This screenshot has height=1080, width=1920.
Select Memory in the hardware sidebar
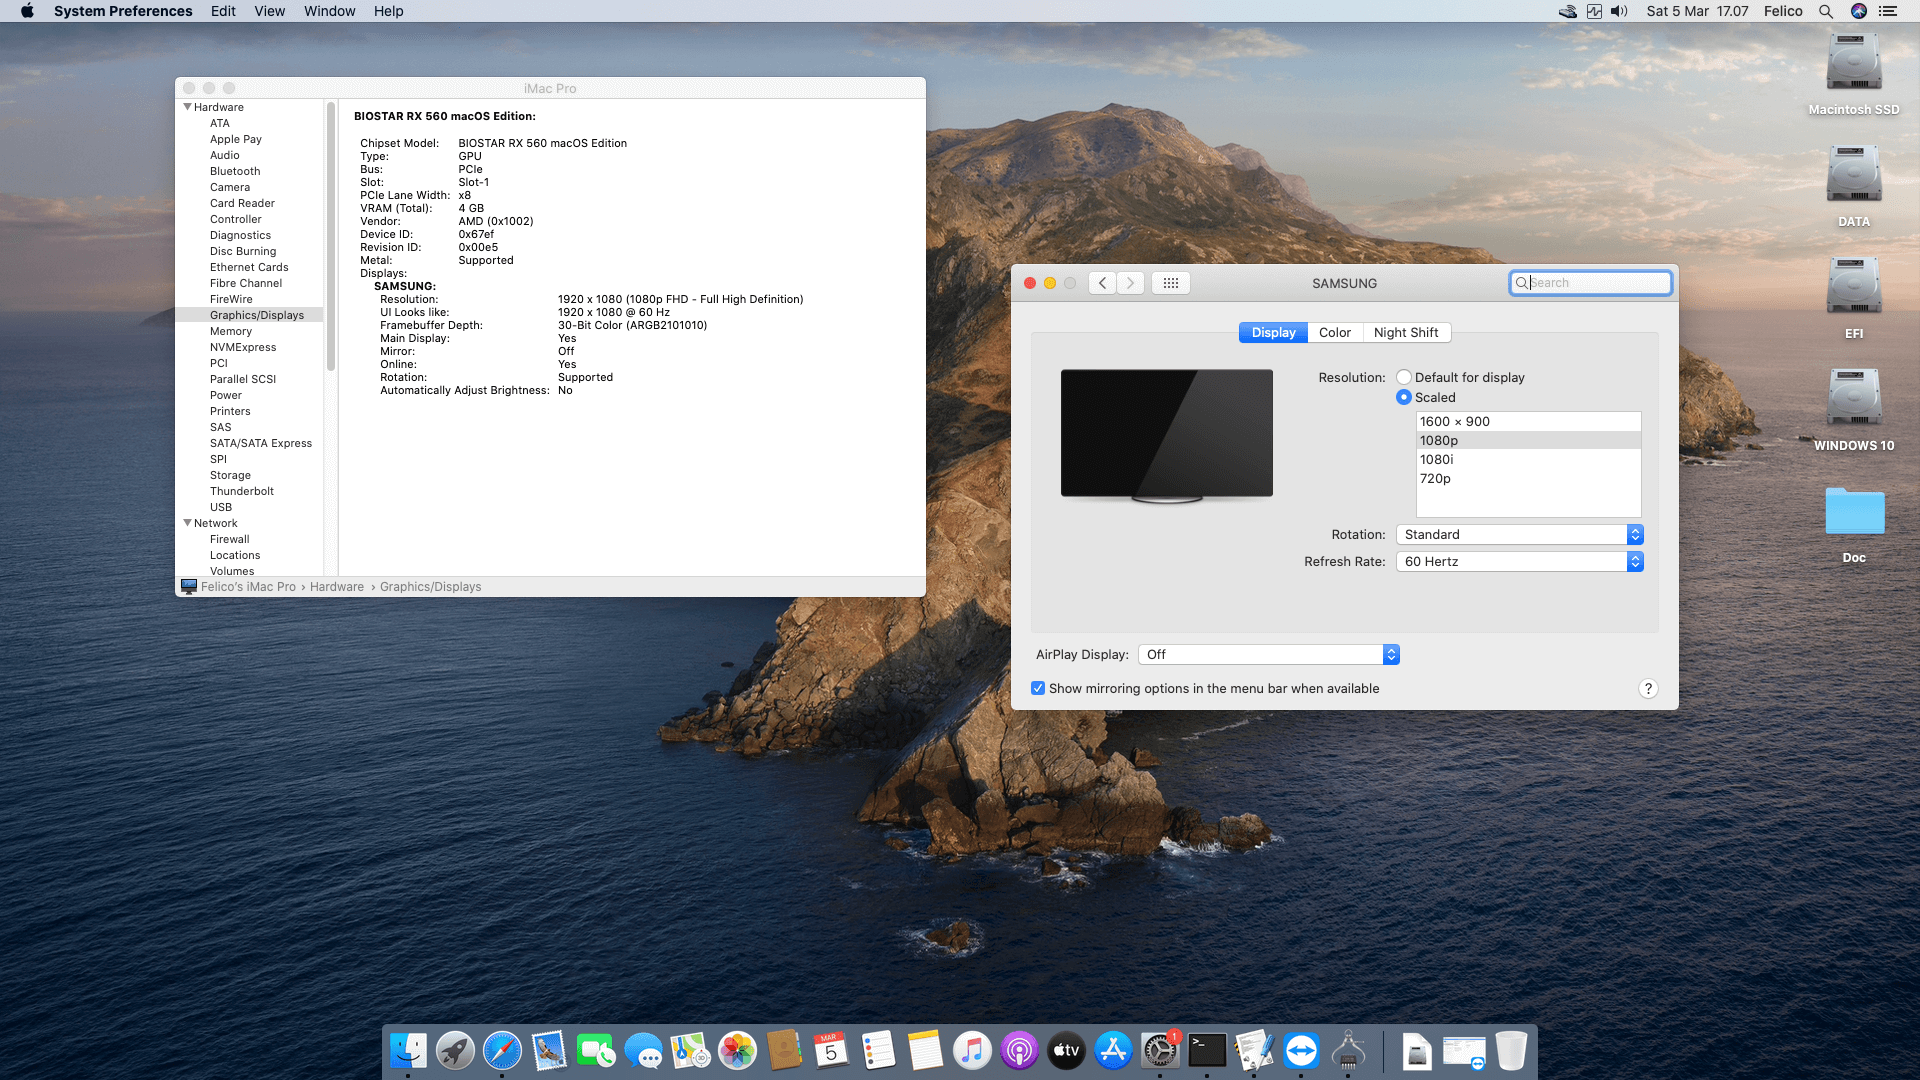pos(231,331)
